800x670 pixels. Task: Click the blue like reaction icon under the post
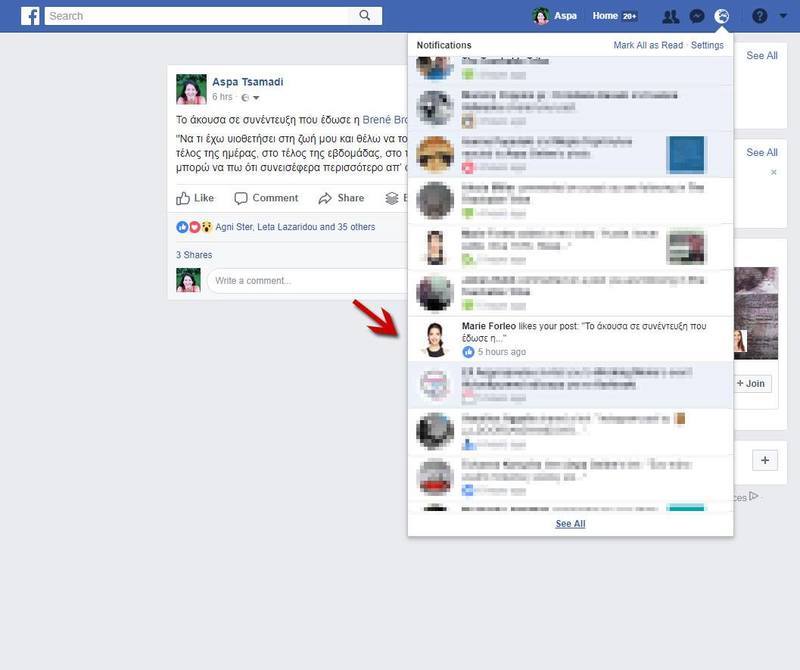tap(182, 227)
